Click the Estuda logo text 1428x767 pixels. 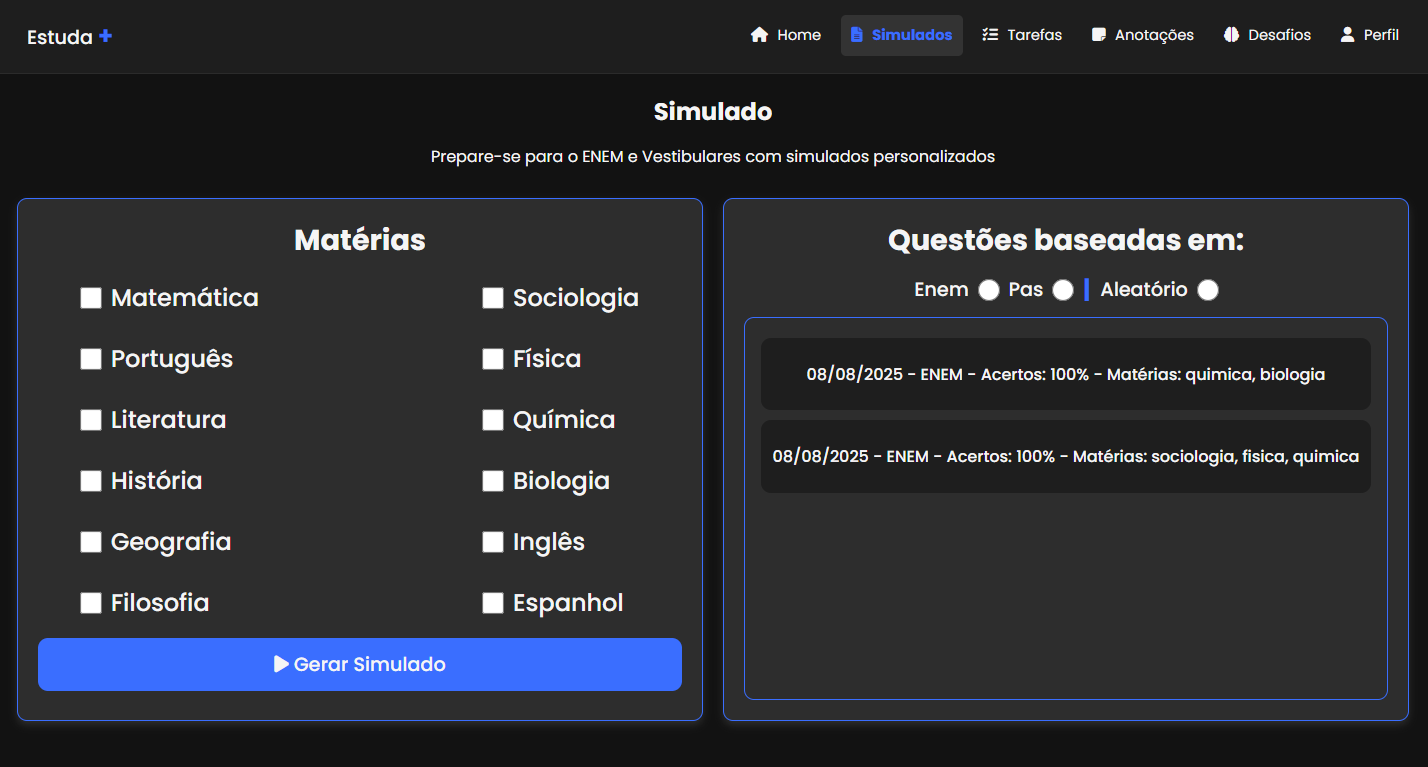pyautogui.click(x=60, y=37)
